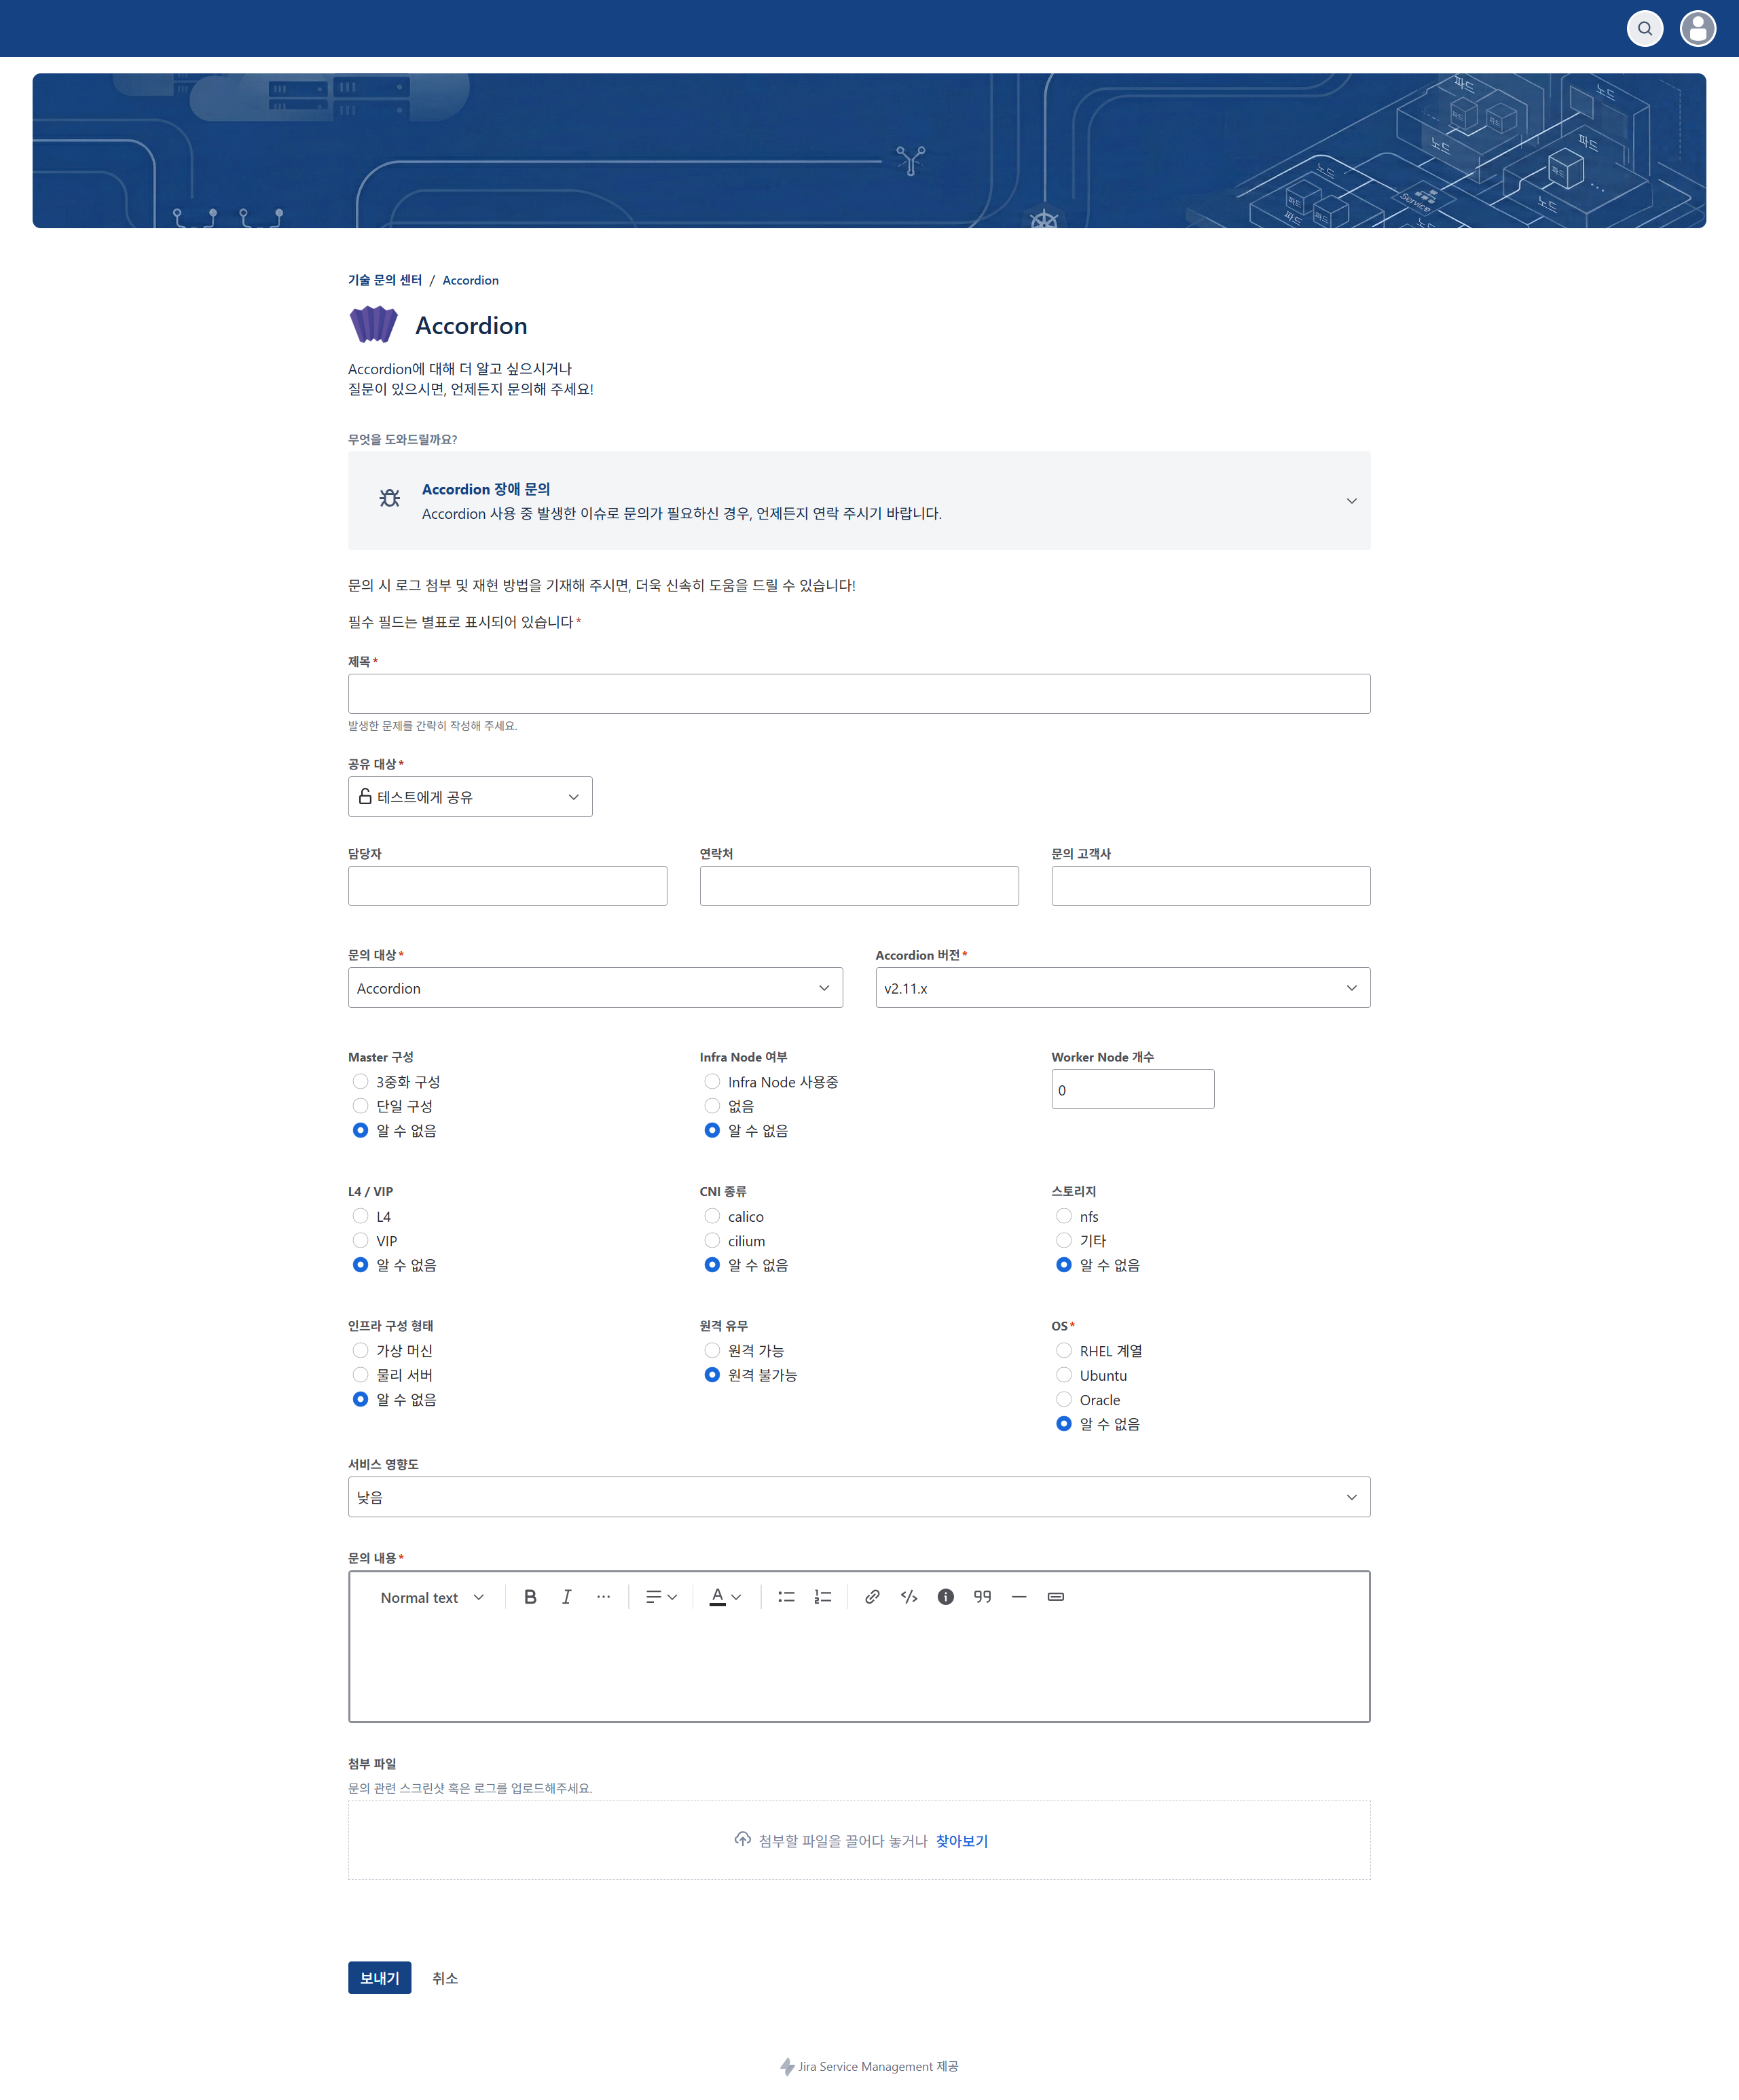Click the Accordion logo icon
The image size is (1739, 2100).
point(373,325)
